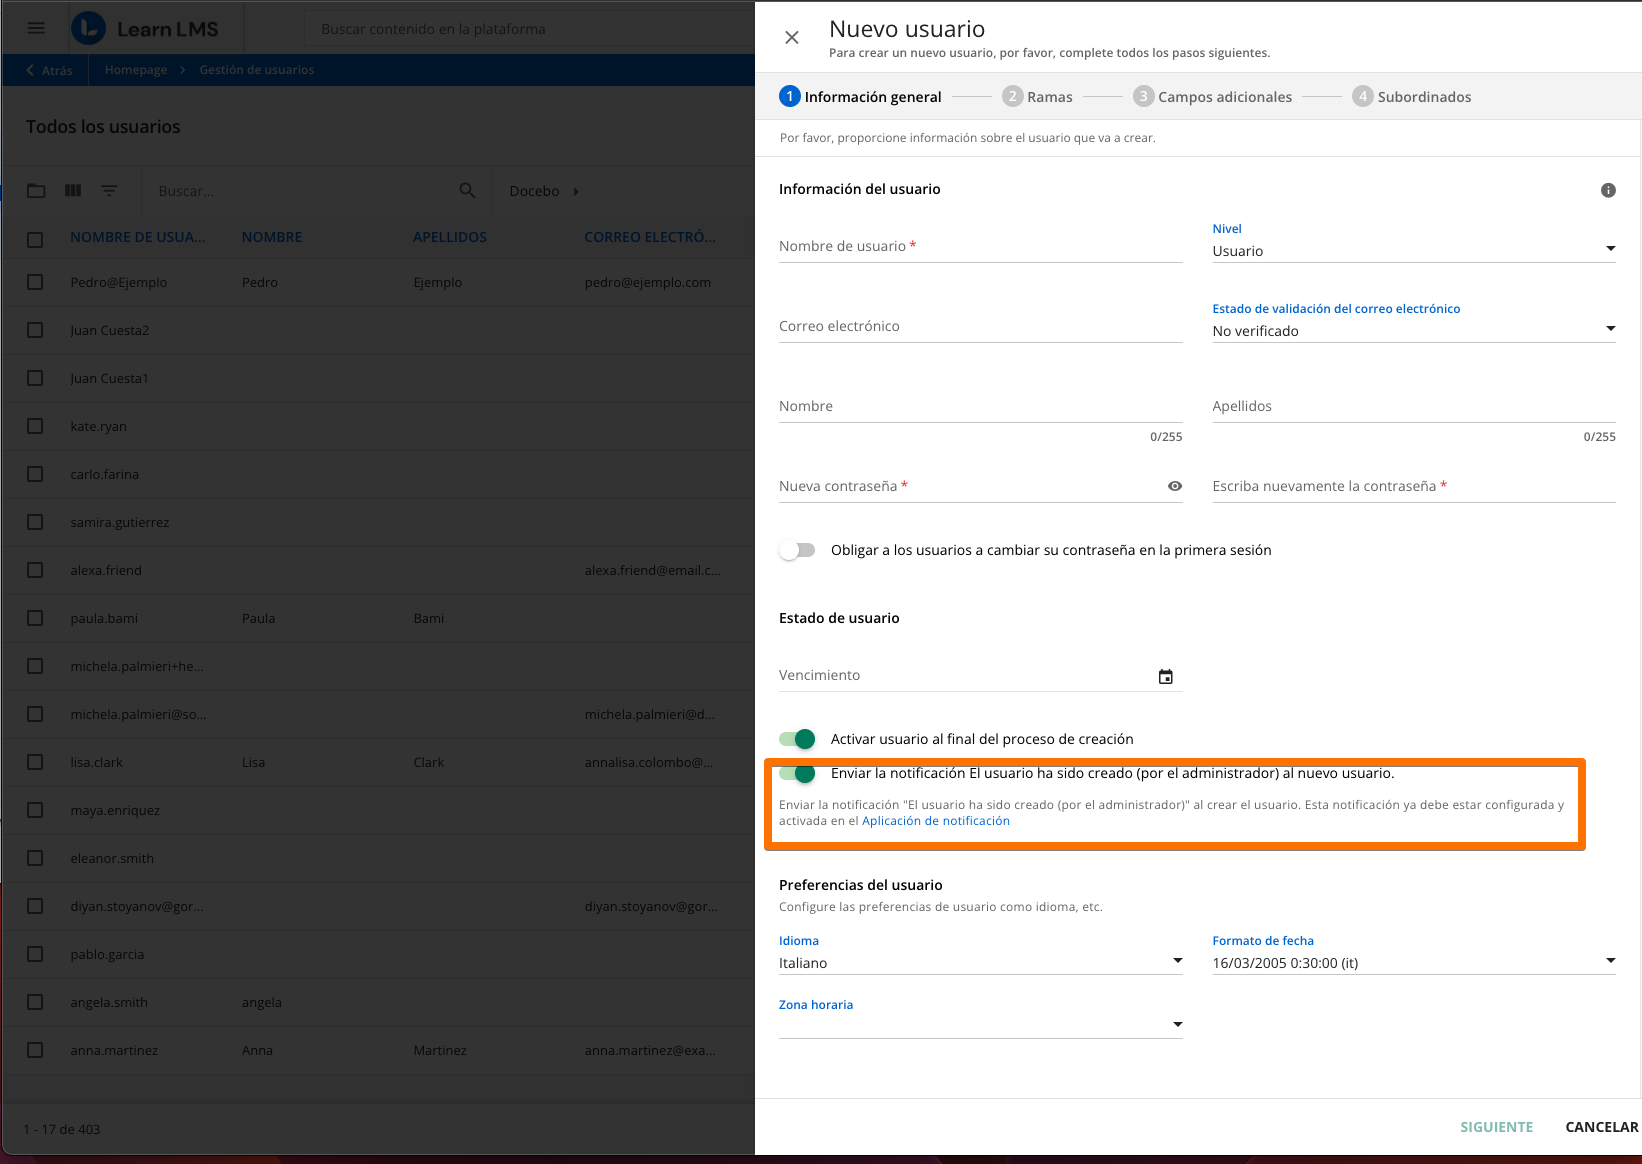Click the eleanor.smith username

tap(112, 858)
